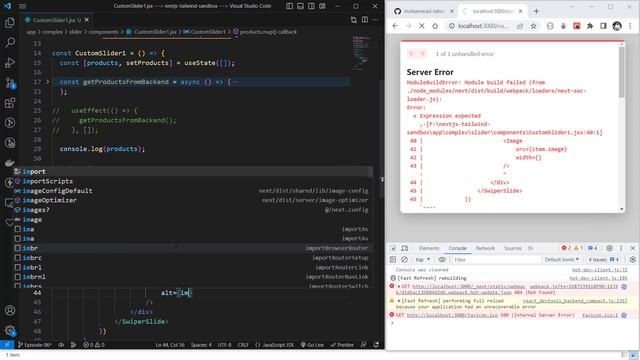Viewport: 640px width, 360px height.
Task: Go back in the Chrome browser
Action: point(395,26)
